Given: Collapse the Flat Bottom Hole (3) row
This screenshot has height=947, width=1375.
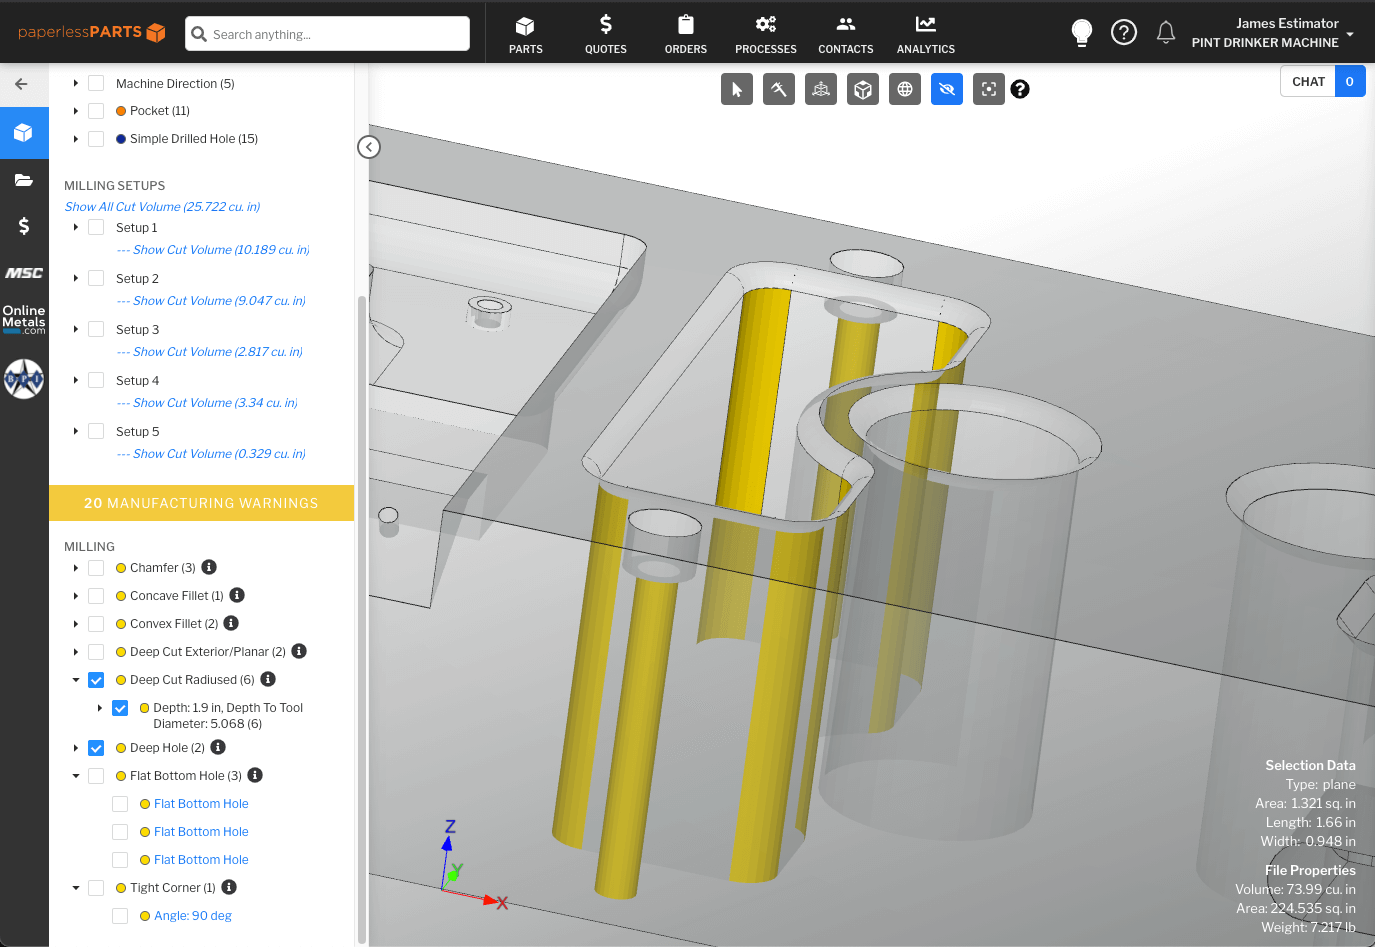Looking at the screenshot, I should pos(76,776).
